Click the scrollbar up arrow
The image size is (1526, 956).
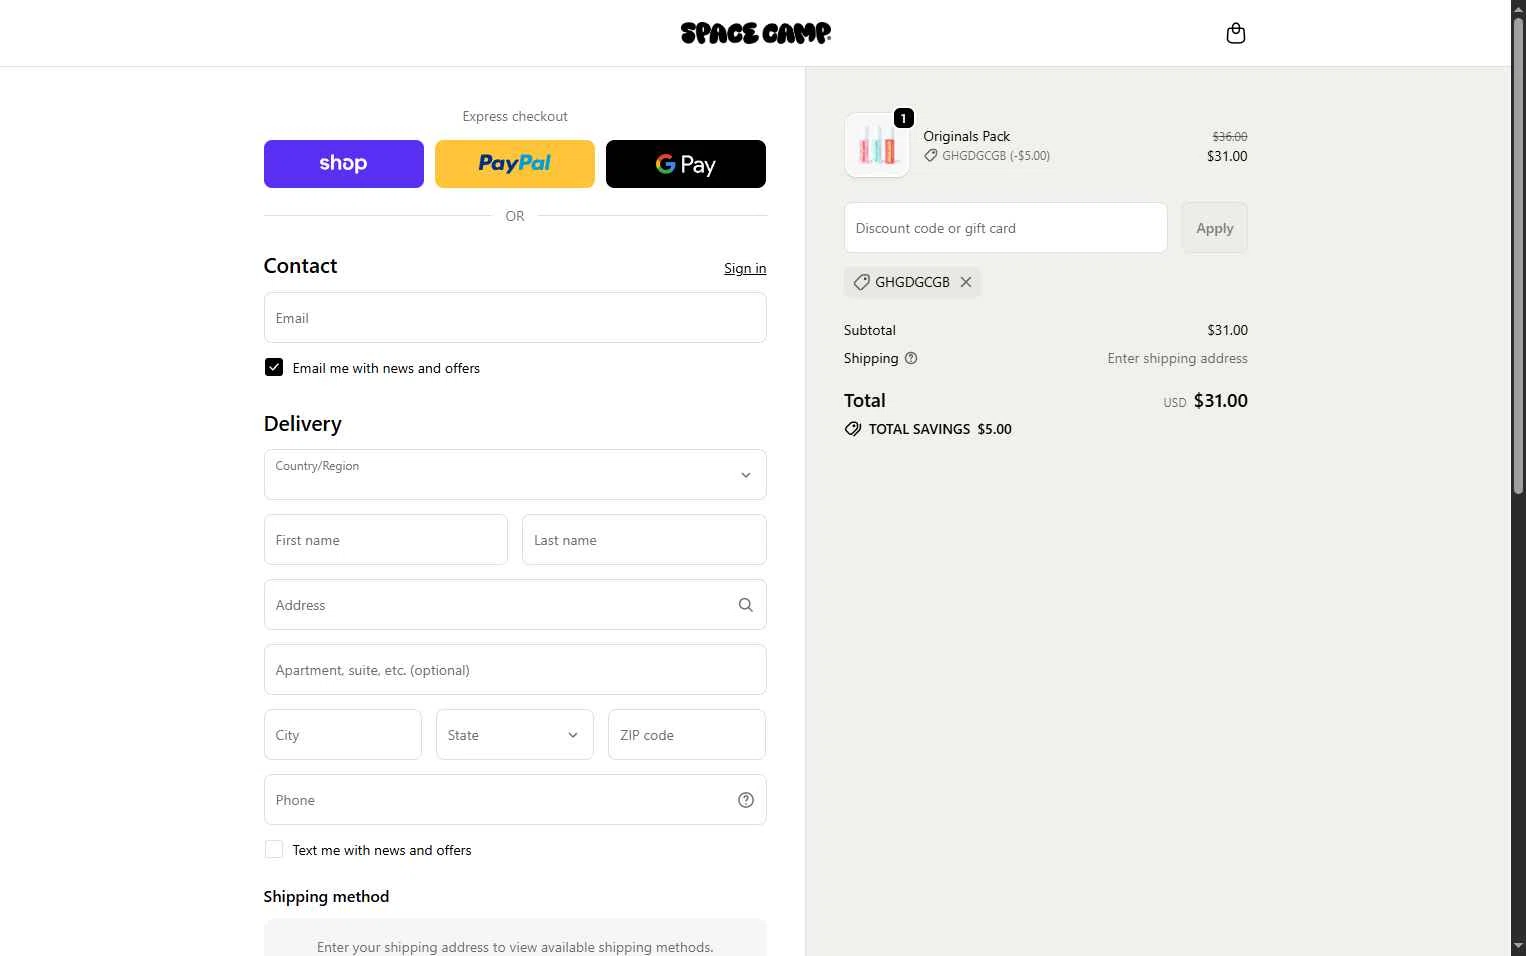coord(1518,8)
